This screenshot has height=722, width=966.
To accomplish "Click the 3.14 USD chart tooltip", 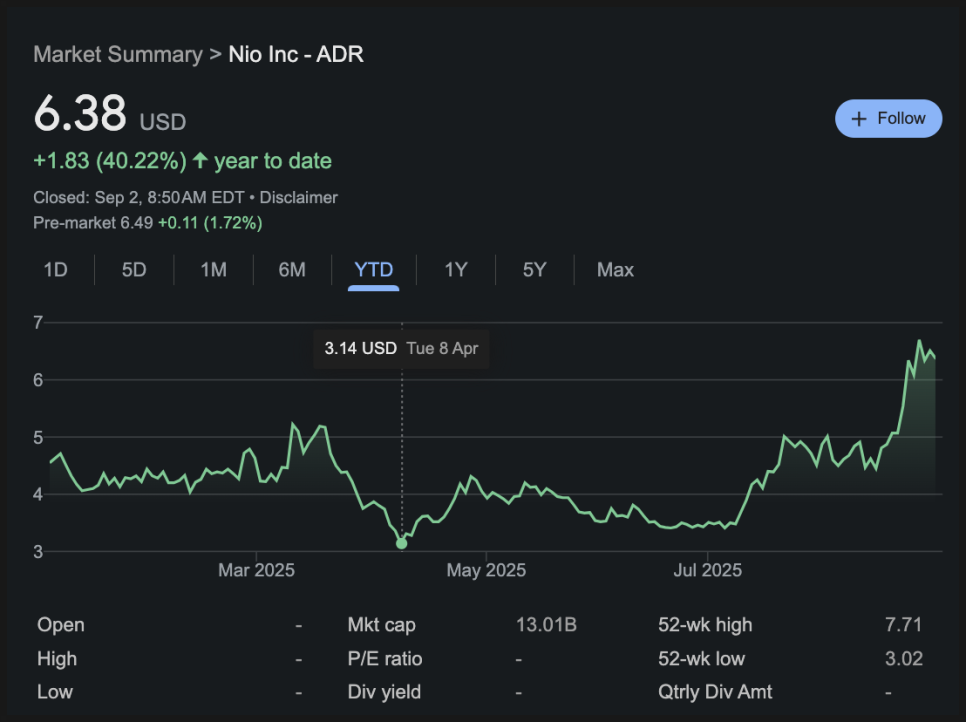I will point(401,349).
